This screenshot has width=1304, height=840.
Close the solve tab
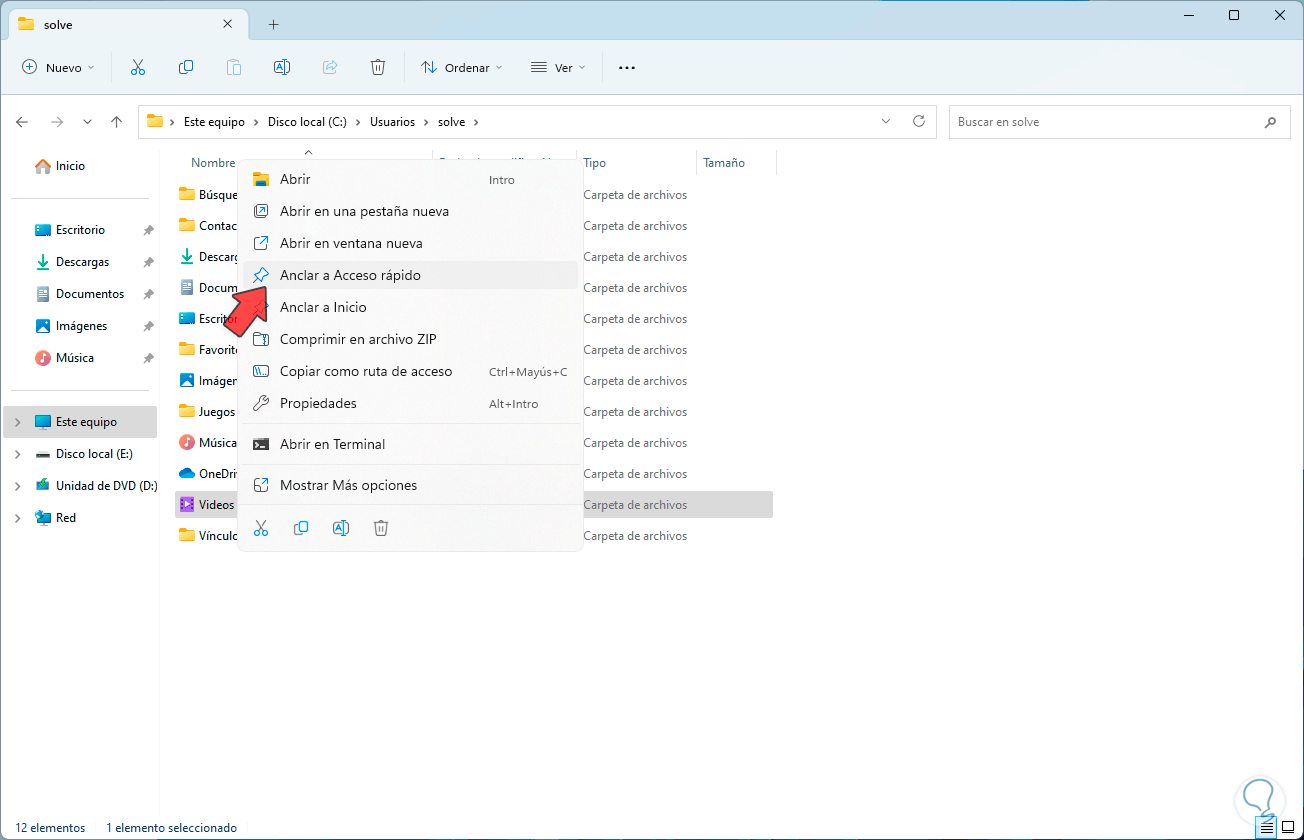point(228,24)
